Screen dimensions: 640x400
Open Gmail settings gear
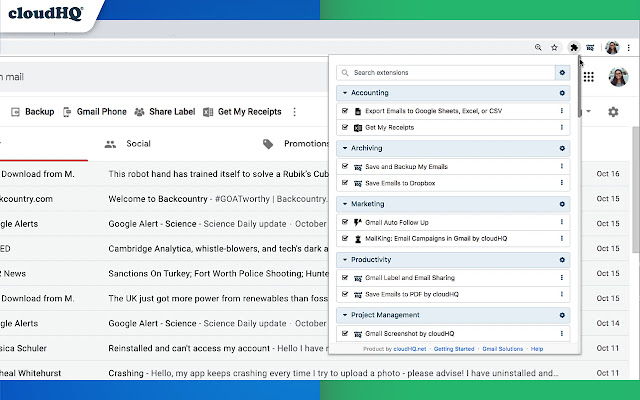613,111
